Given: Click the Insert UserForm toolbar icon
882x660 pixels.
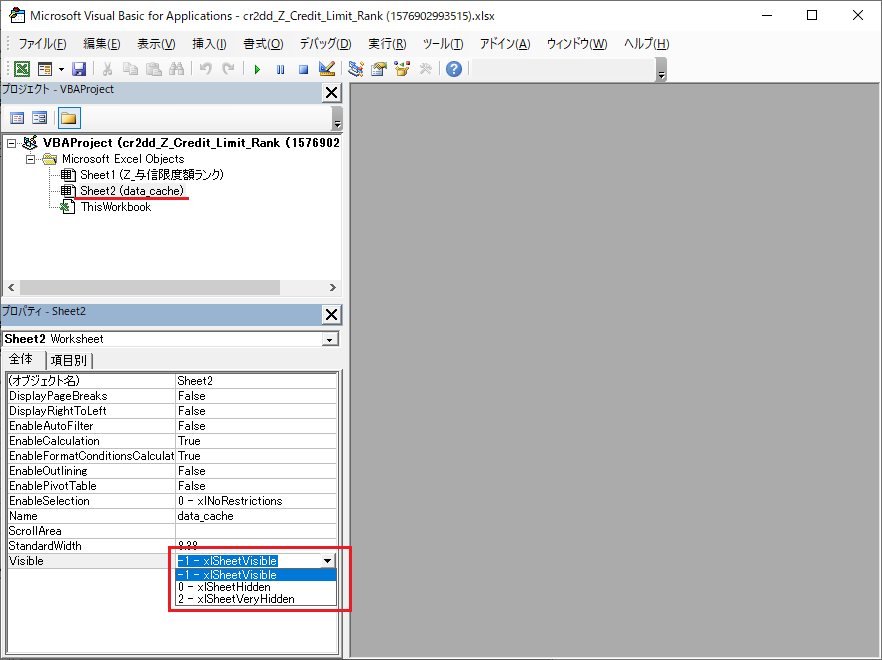Looking at the screenshot, I should [x=45, y=69].
